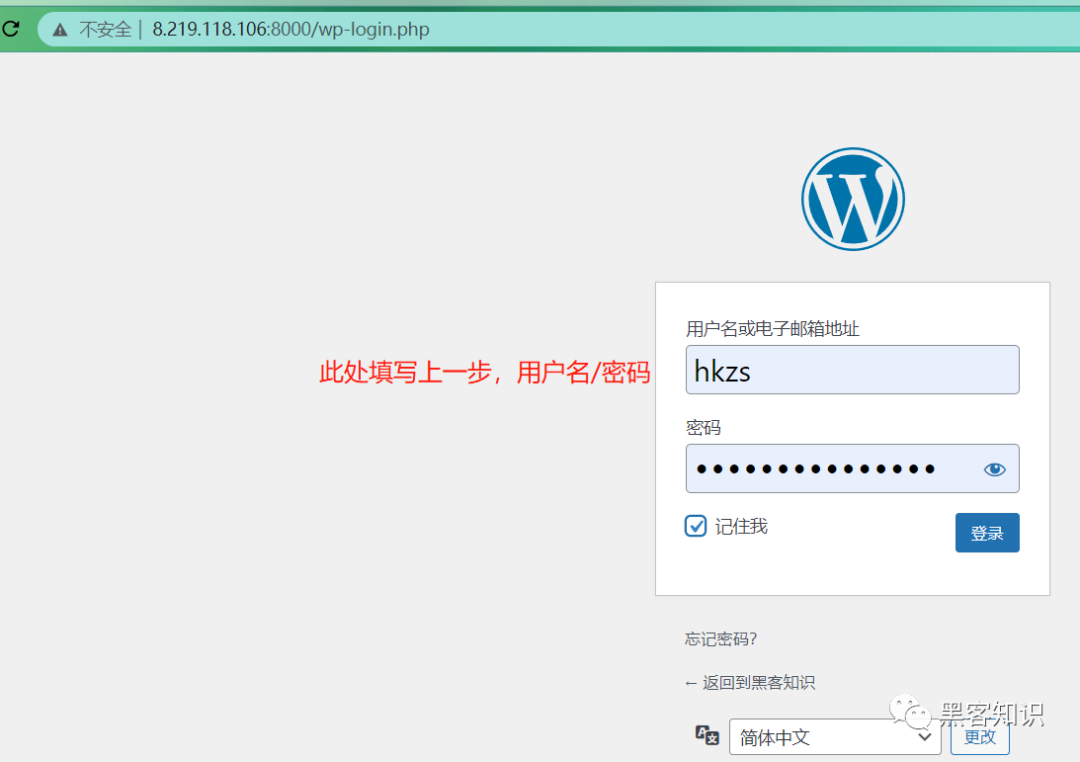1080x762 pixels.
Task: Focus the username field containing hkzs
Action: pyautogui.click(x=852, y=370)
